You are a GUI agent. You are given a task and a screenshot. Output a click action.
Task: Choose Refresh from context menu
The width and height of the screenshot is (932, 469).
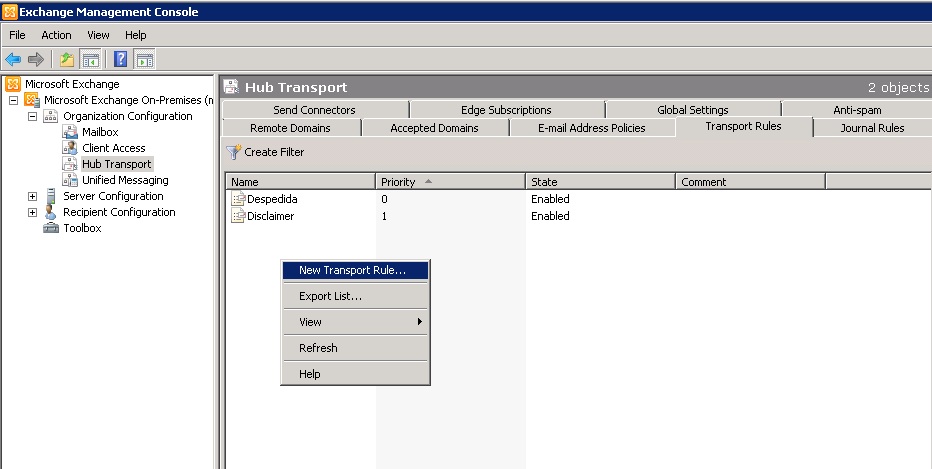[355, 348]
